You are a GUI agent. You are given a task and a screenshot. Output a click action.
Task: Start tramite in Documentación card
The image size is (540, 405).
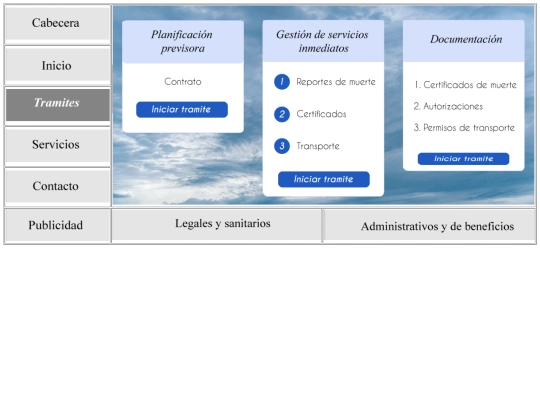point(463,159)
